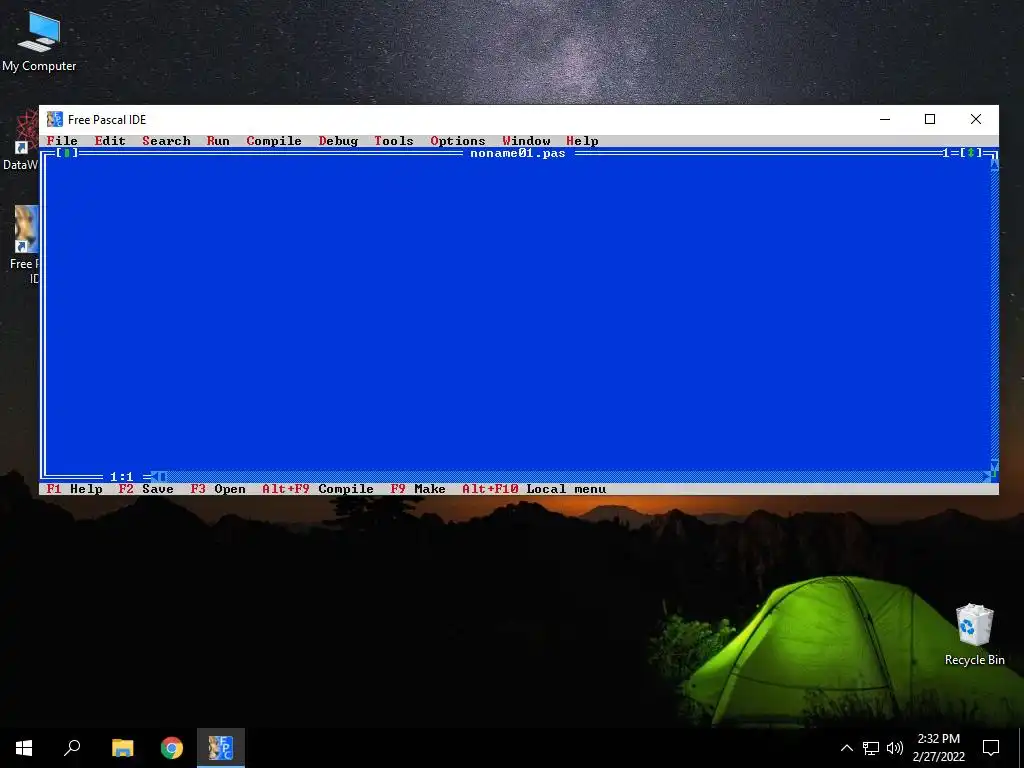This screenshot has width=1024, height=768.
Task: Open the Search menu
Action: [167, 140]
